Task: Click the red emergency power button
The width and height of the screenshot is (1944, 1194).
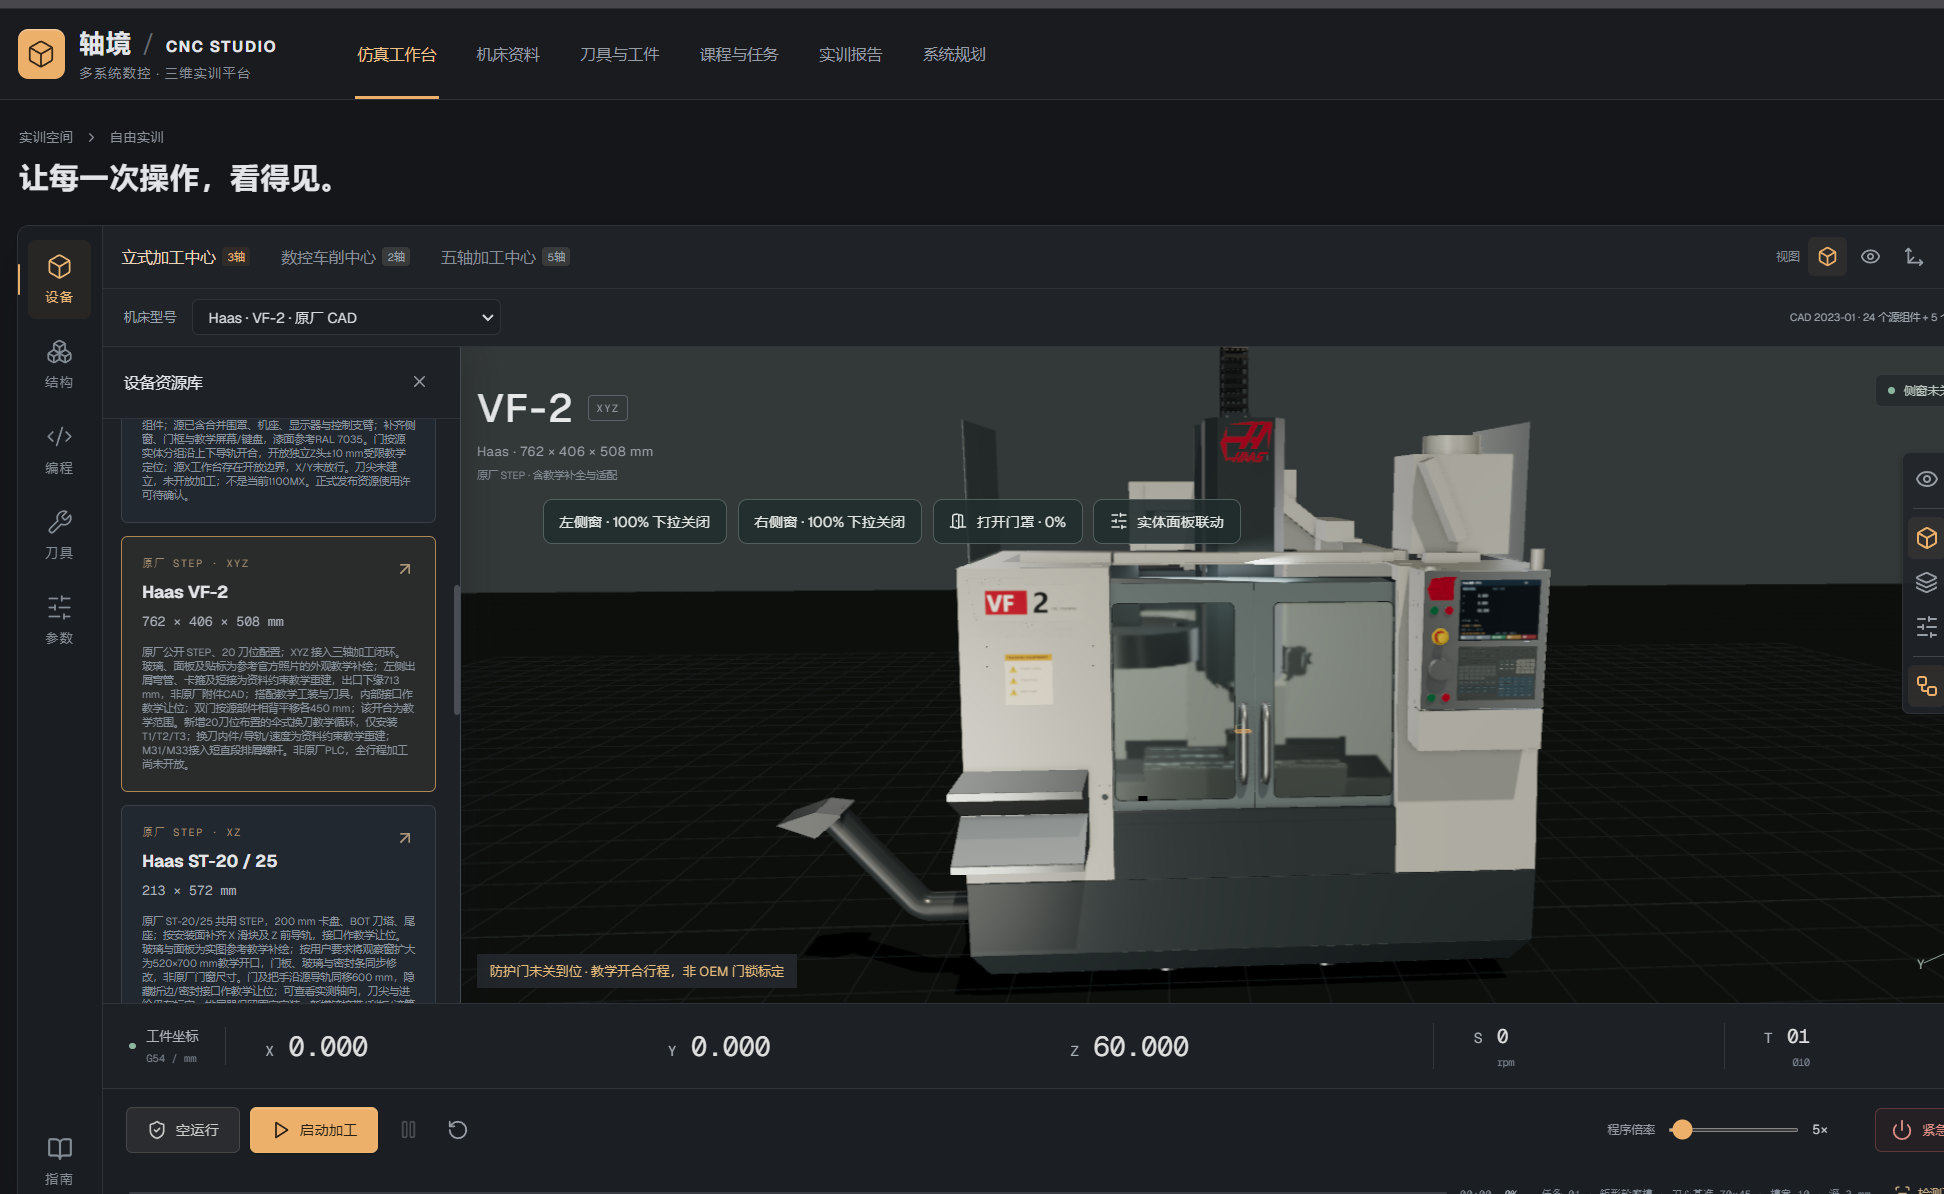Action: tap(1909, 1130)
